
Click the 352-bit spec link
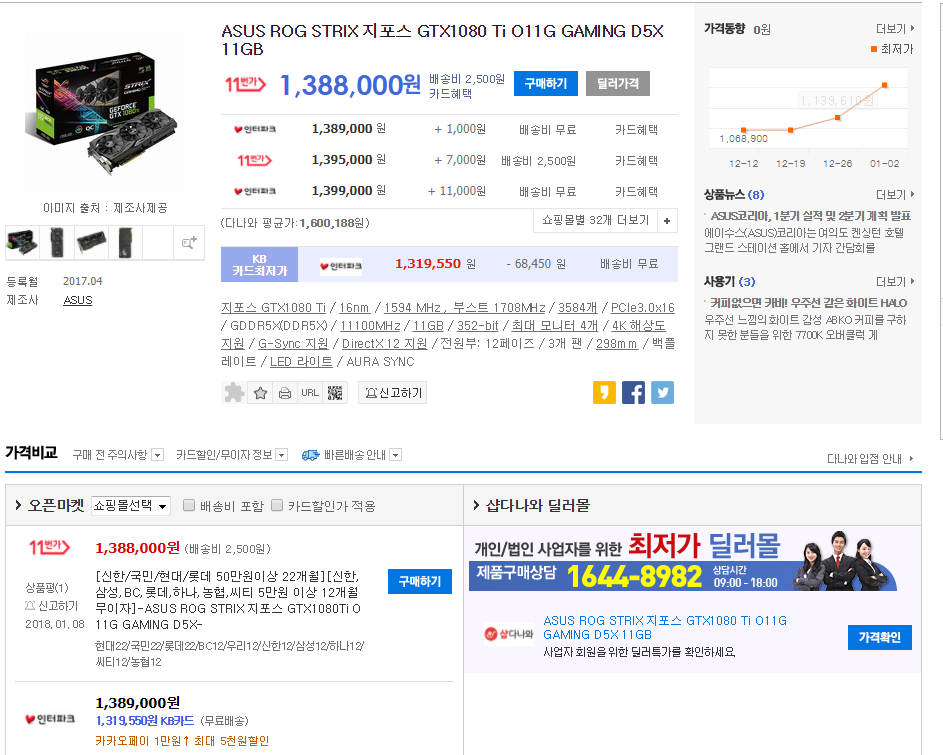pos(478,325)
